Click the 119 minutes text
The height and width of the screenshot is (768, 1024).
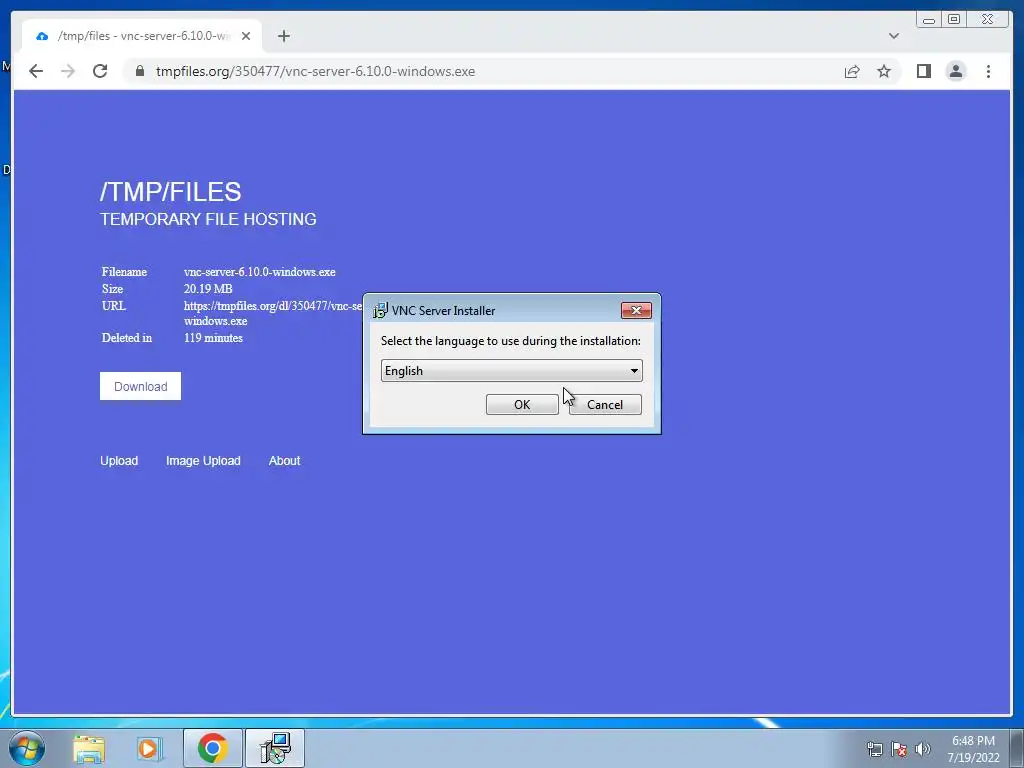213,338
